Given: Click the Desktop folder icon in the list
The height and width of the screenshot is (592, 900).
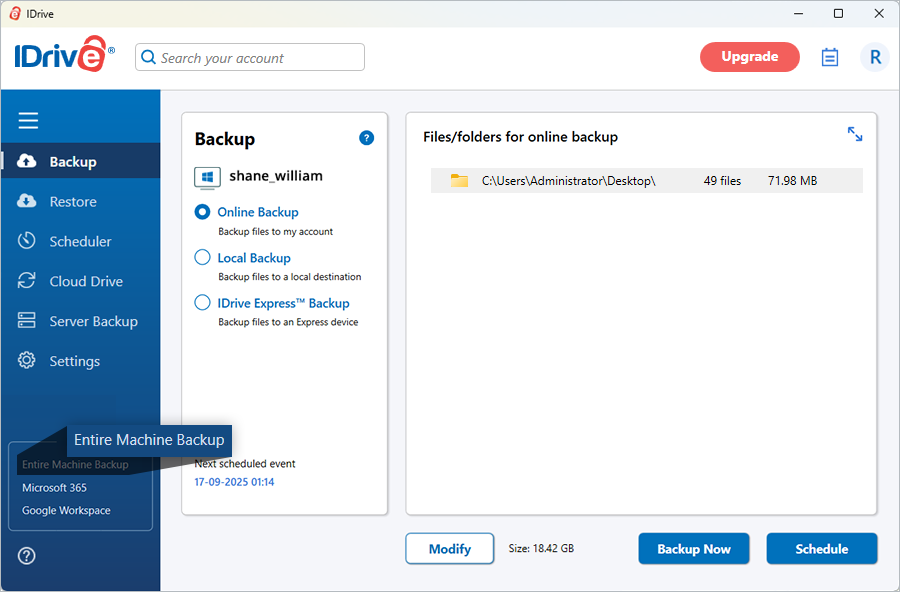Looking at the screenshot, I should pos(459,180).
